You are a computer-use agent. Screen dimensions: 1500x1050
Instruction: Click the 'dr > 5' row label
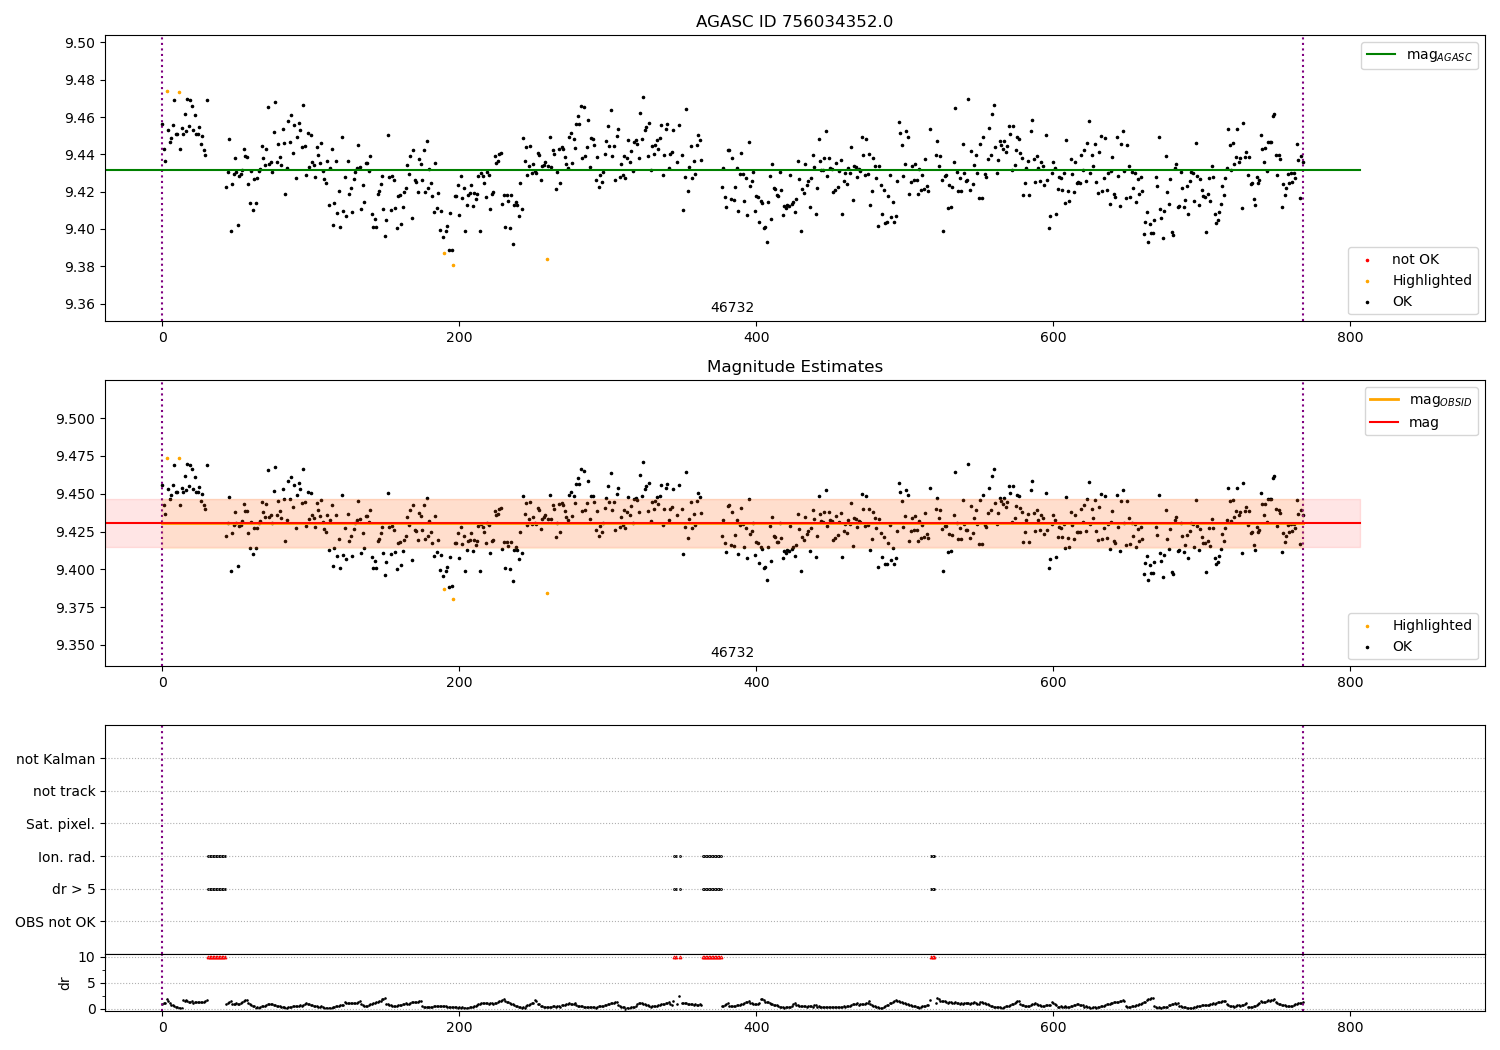tap(74, 890)
